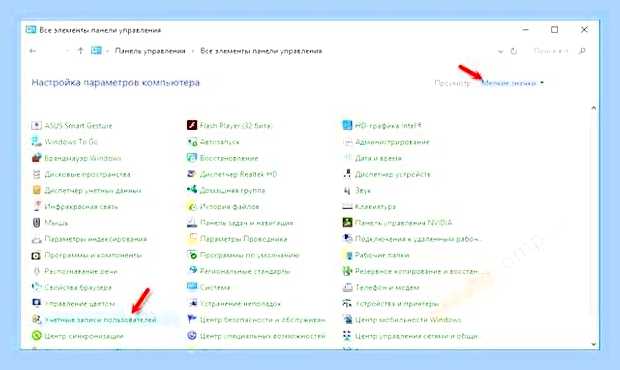This screenshot has height=370, width=620.
Task: Click the Брандмауэр Windows firewall icon
Action: [x=36, y=158]
